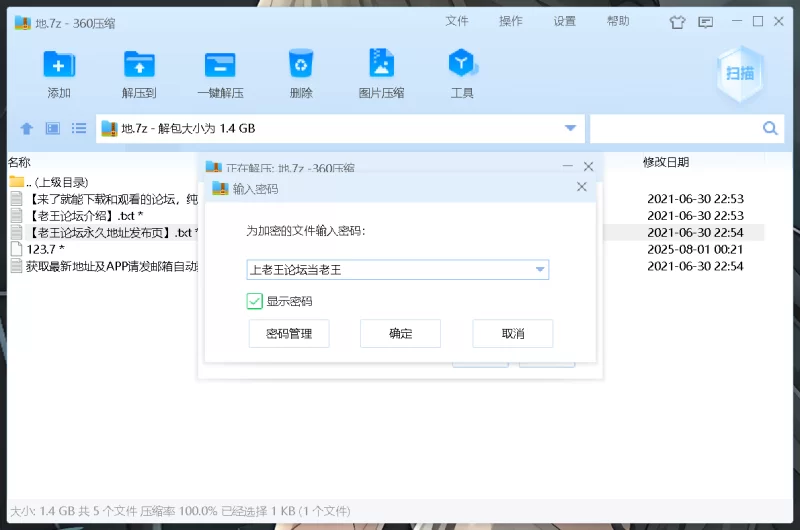Click the 密码管理 password manager button
The image size is (800, 530).
289,334
